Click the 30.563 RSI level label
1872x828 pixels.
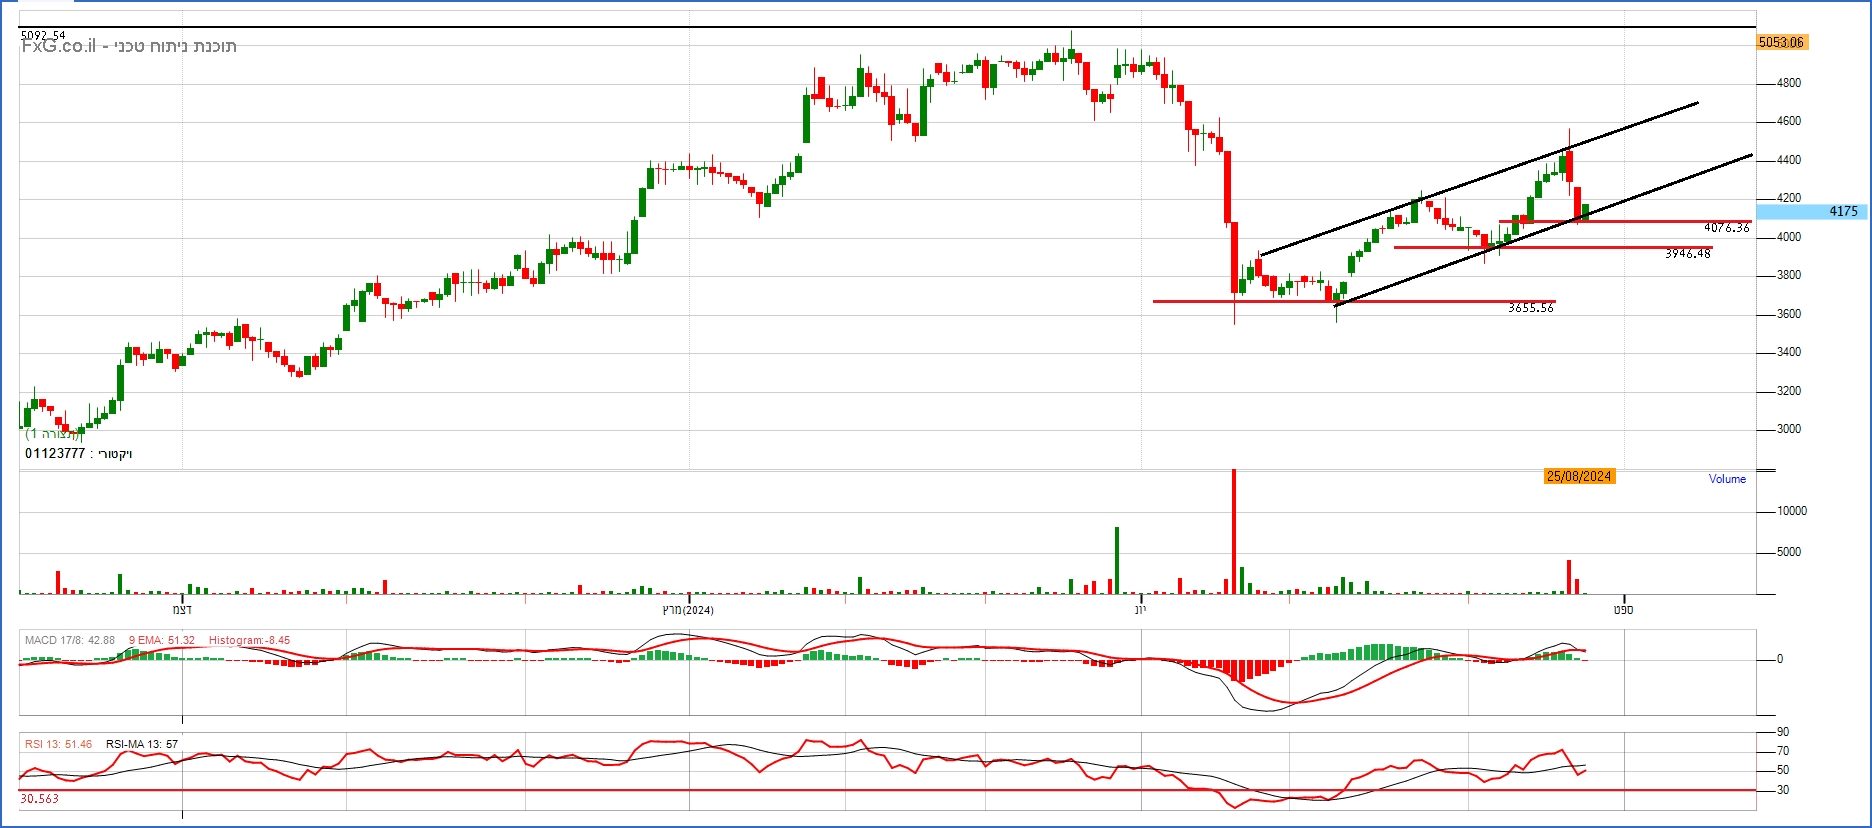point(39,799)
